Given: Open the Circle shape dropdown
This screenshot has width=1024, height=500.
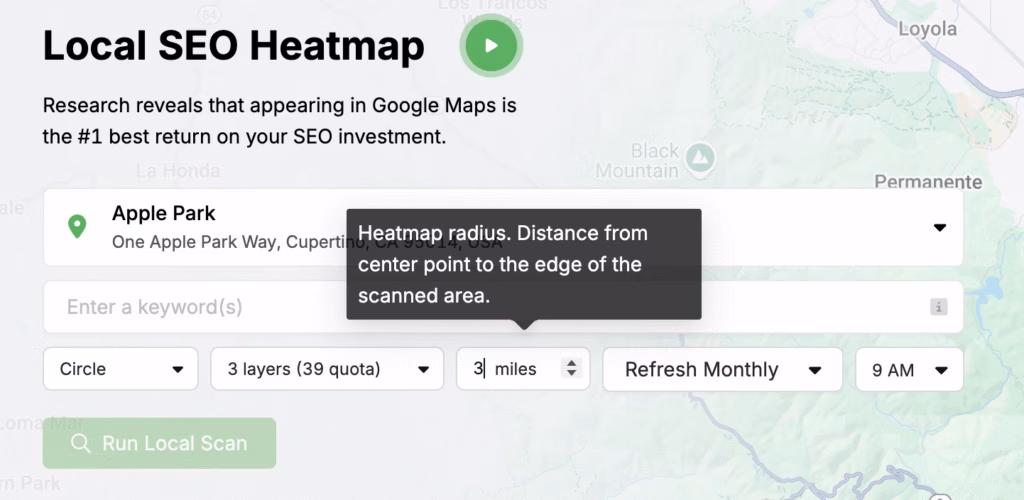Looking at the screenshot, I should click(121, 369).
